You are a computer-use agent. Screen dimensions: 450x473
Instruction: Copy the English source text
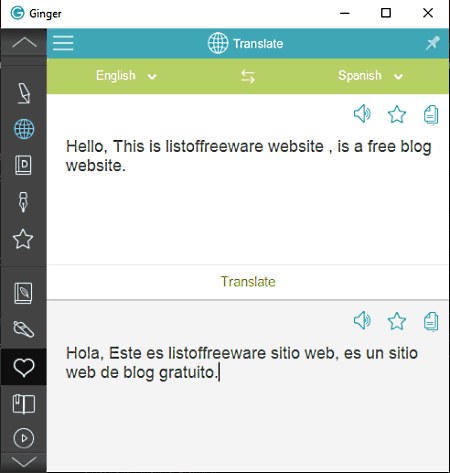(x=431, y=115)
